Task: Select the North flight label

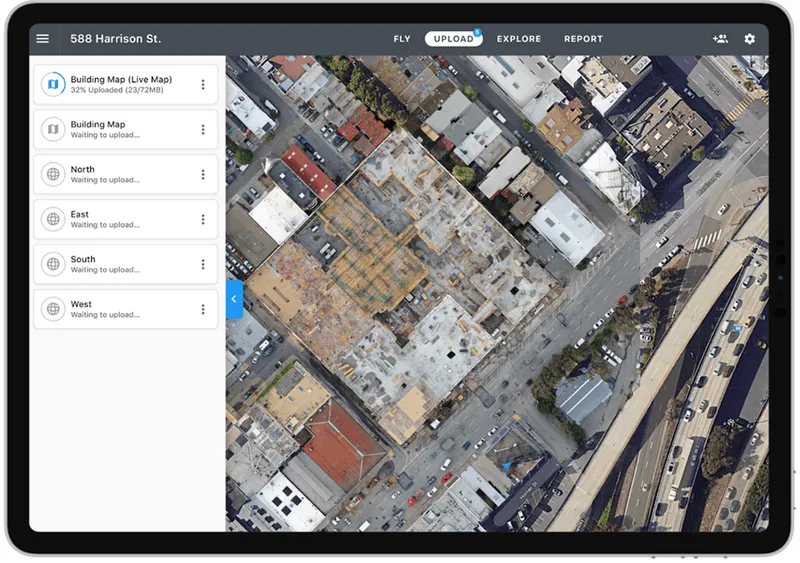Action: point(82,169)
